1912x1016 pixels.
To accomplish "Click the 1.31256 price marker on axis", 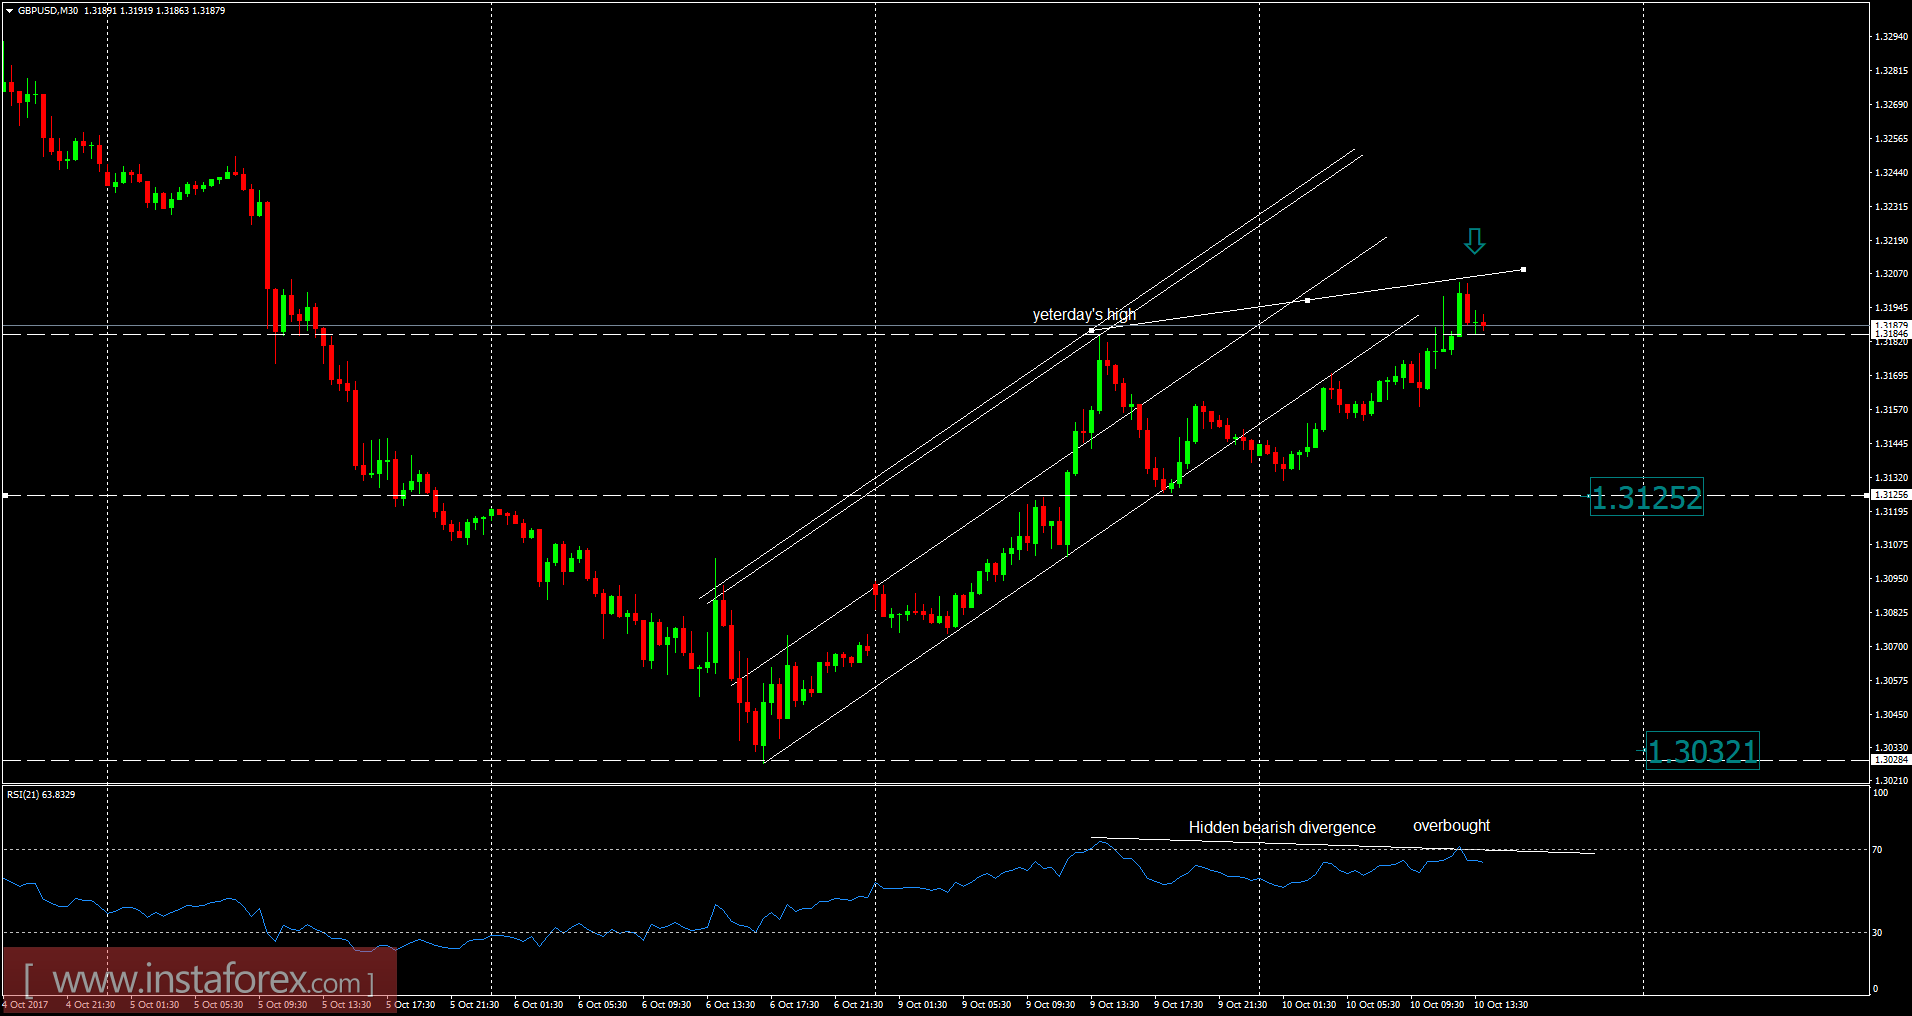I will tap(1890, 495).
